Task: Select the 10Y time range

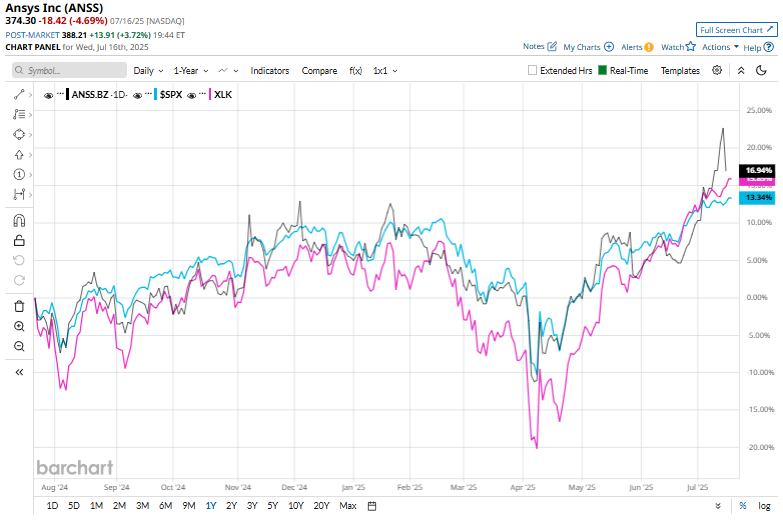Action: coord(296,506)
